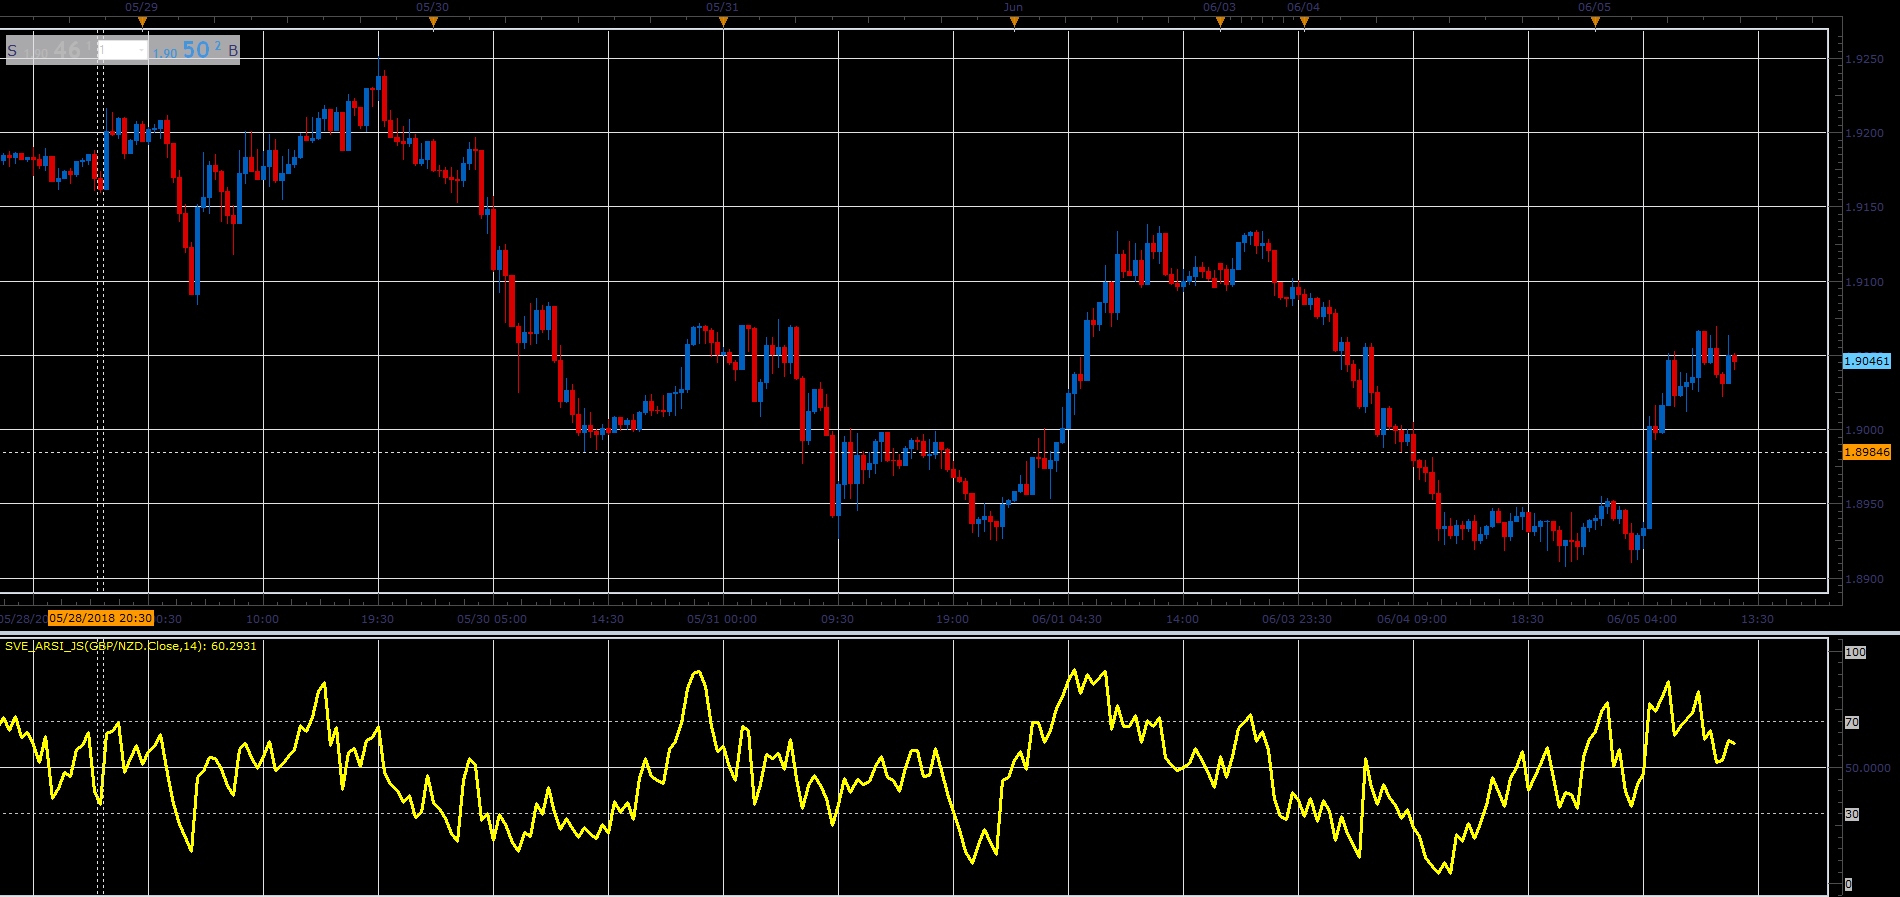Screen dimensions: 1900x897
Task: Click the 1.9100 price axis label
Action: 1864,282
